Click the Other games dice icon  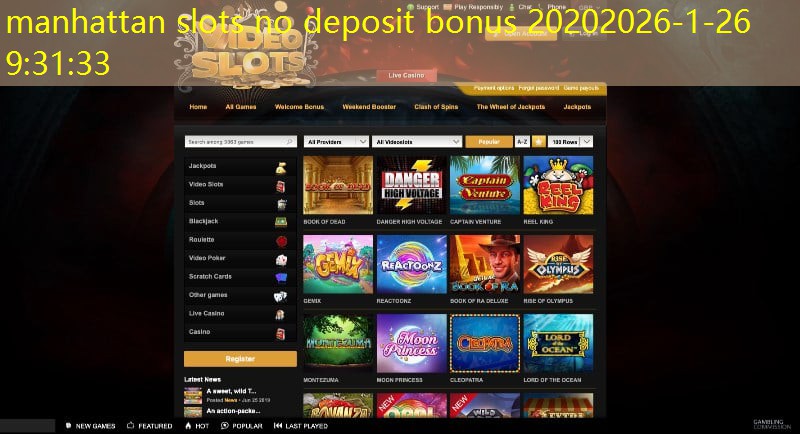pyautogui.click(x=280, y=296)
